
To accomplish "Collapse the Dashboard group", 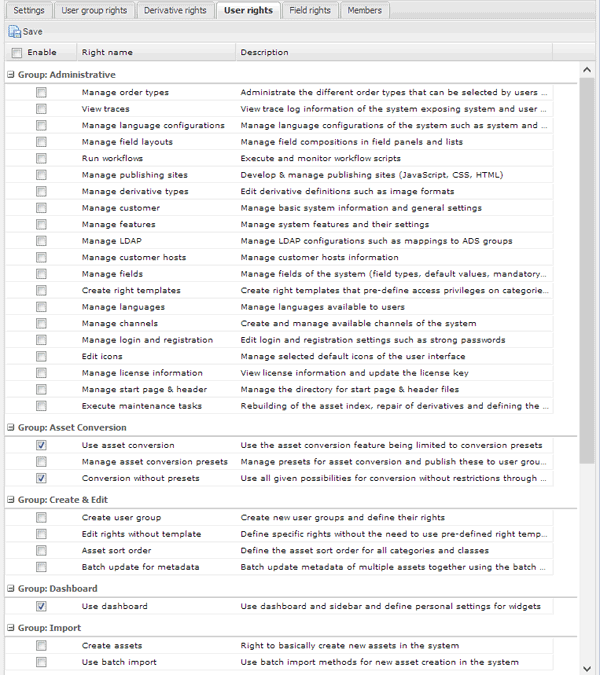I will 11,588.
